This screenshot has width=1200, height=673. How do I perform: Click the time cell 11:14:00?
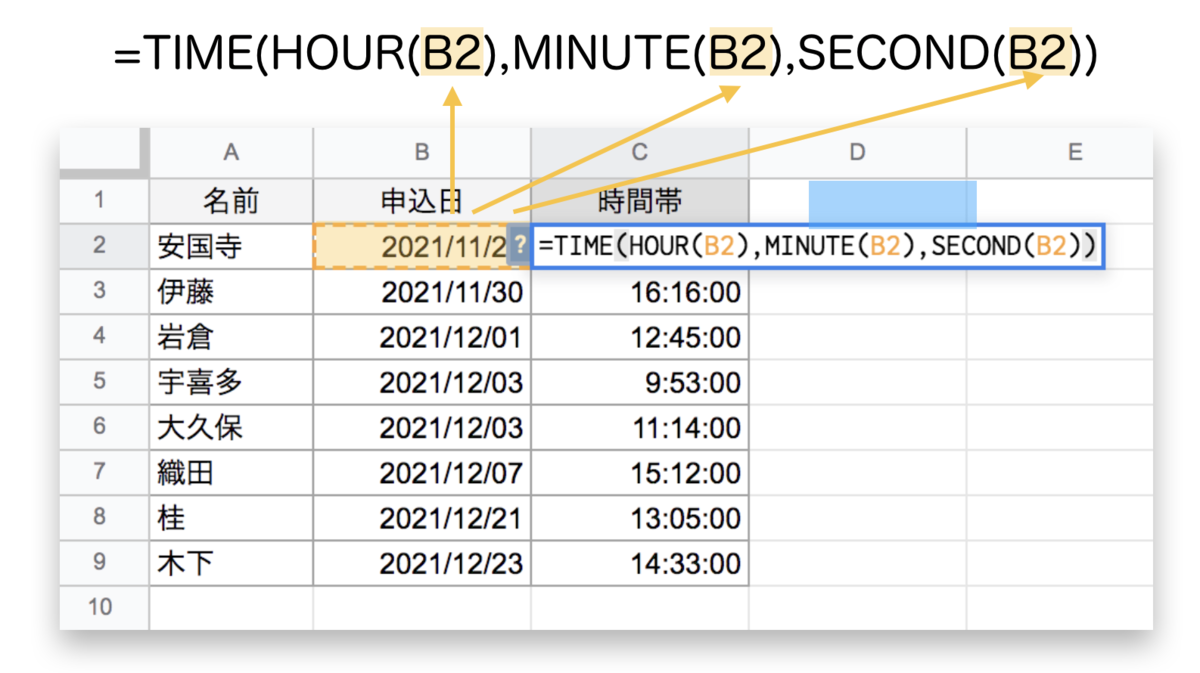pyautogui.click(x=640, y=428)
